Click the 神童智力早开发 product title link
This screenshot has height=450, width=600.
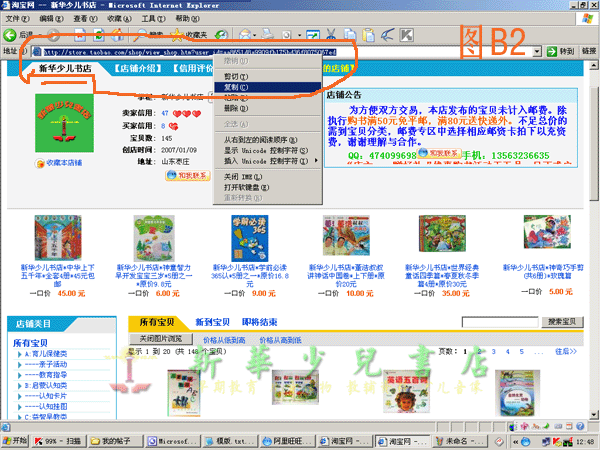tap(153, 276)
